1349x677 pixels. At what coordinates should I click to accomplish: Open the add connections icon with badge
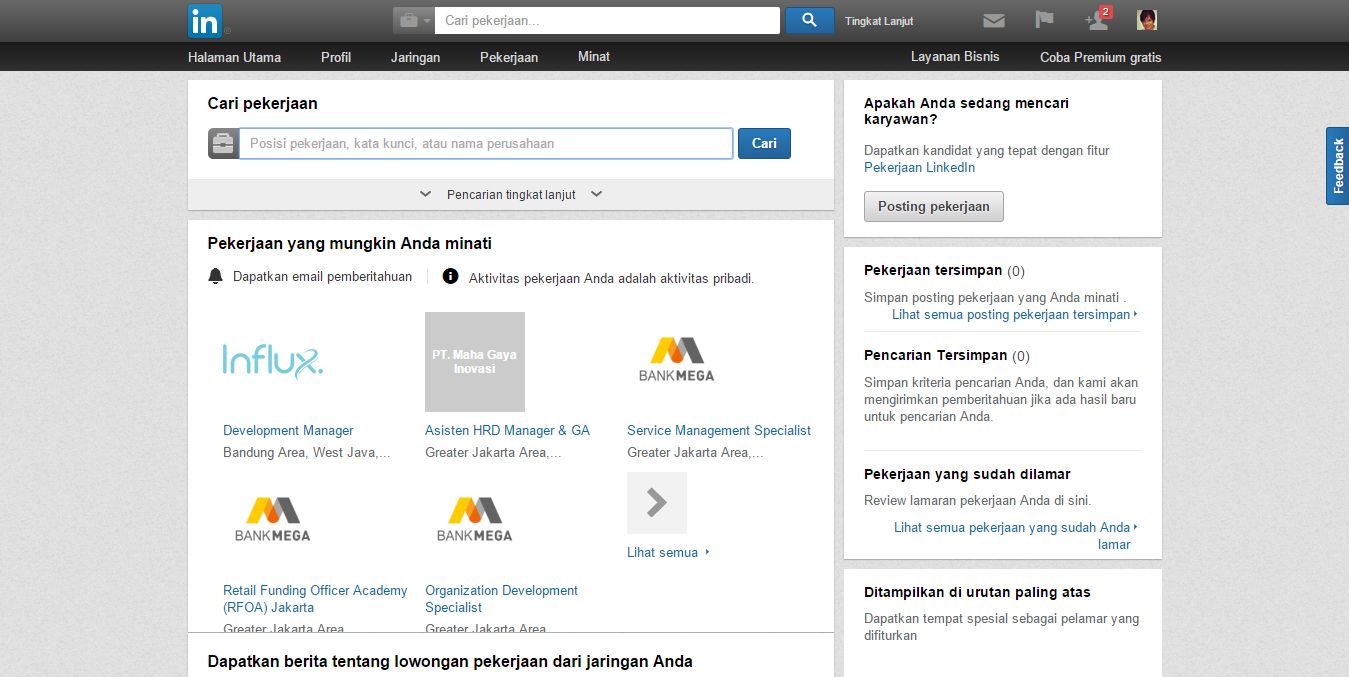click(x=1098, y=19)
